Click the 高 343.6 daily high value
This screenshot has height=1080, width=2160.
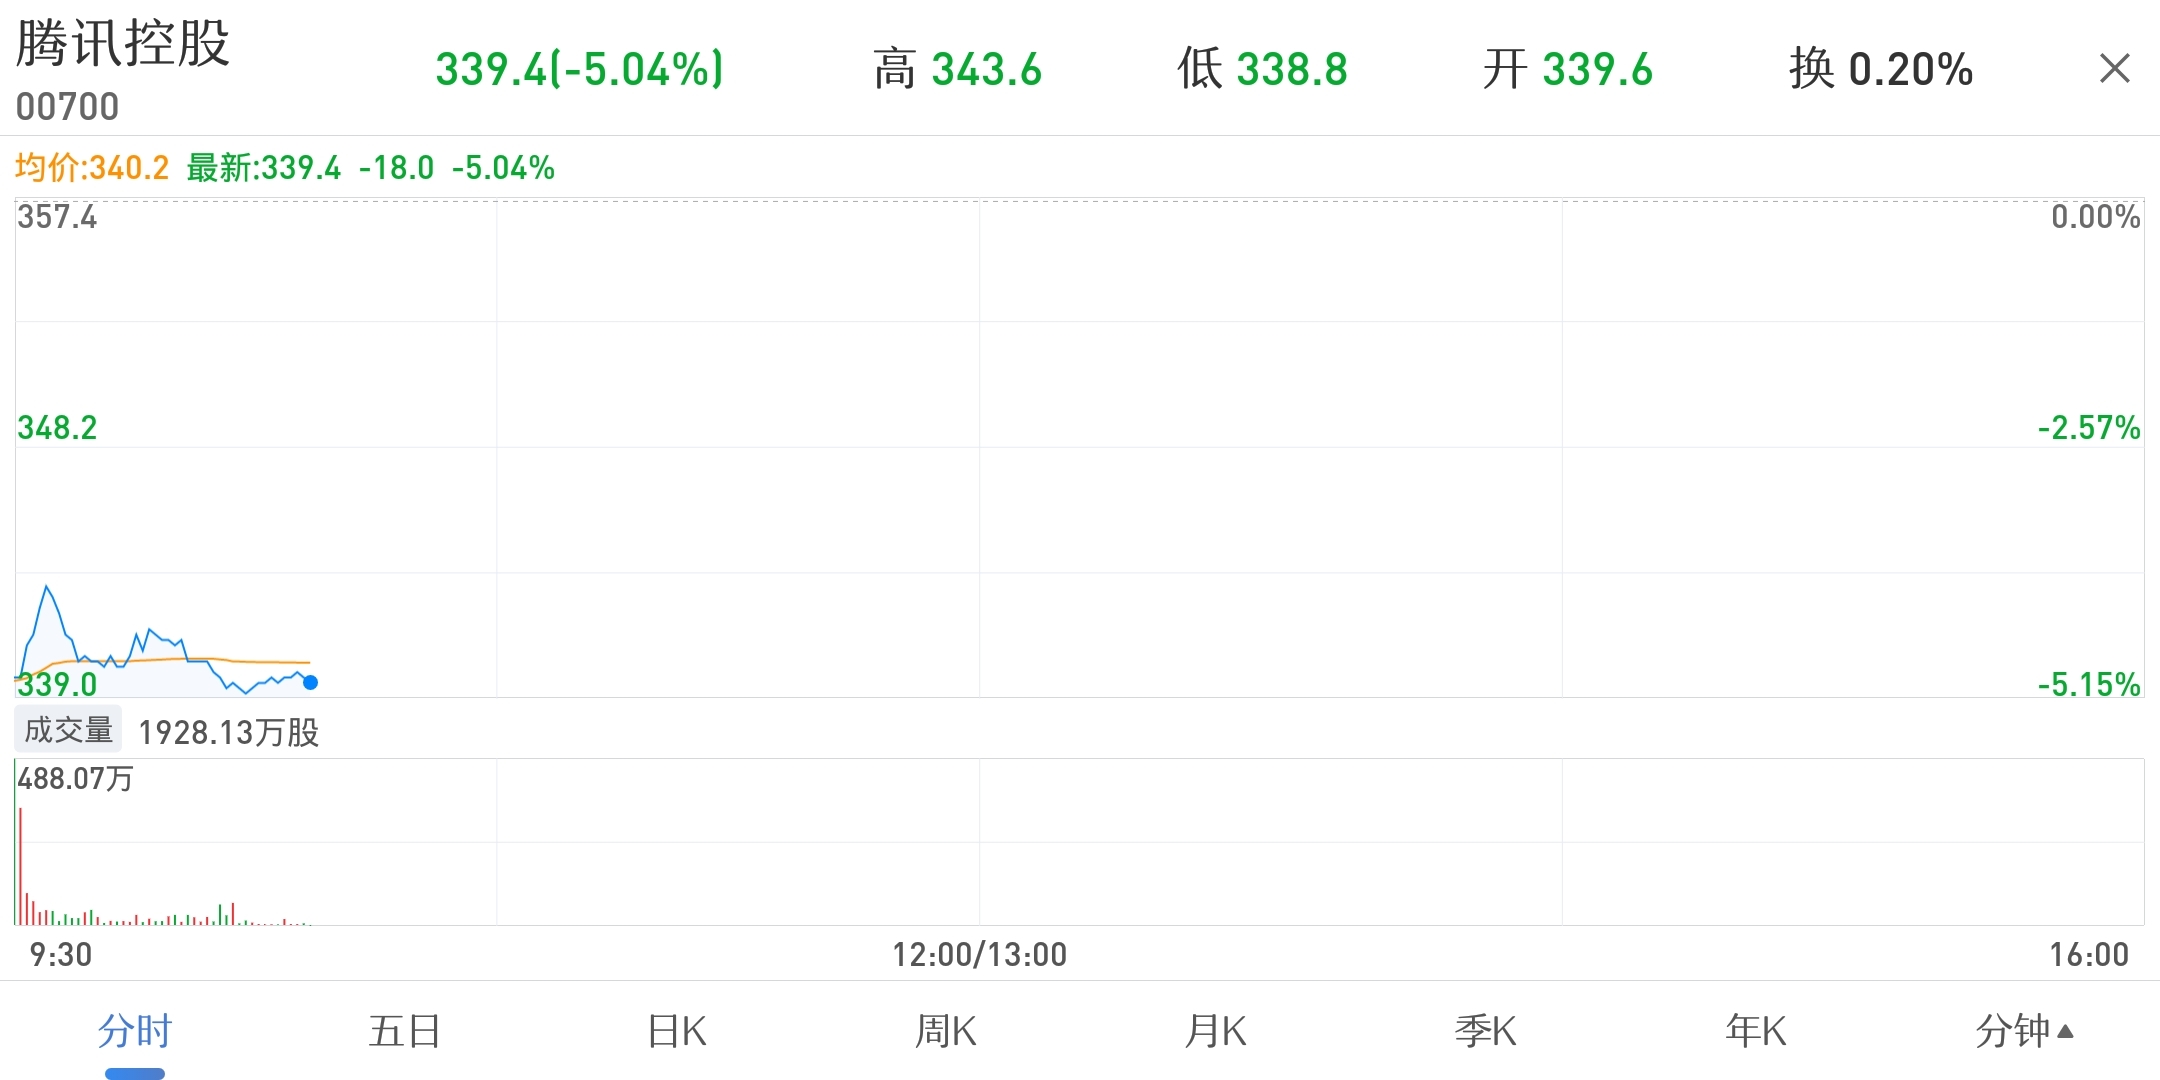957,69
